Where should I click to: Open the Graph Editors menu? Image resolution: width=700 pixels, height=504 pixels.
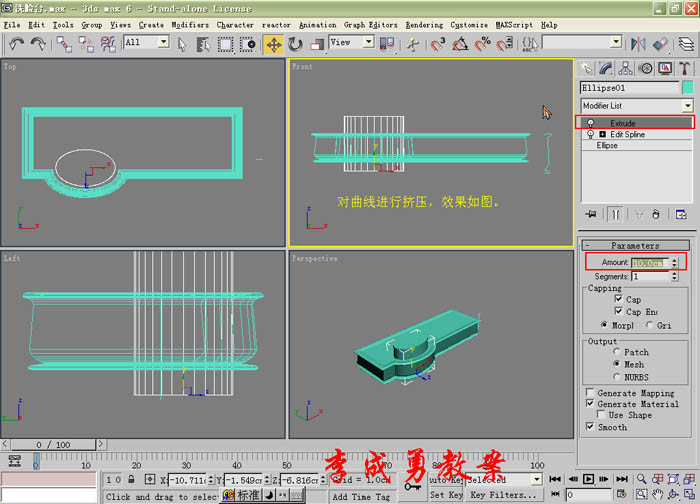click(371, 25)
